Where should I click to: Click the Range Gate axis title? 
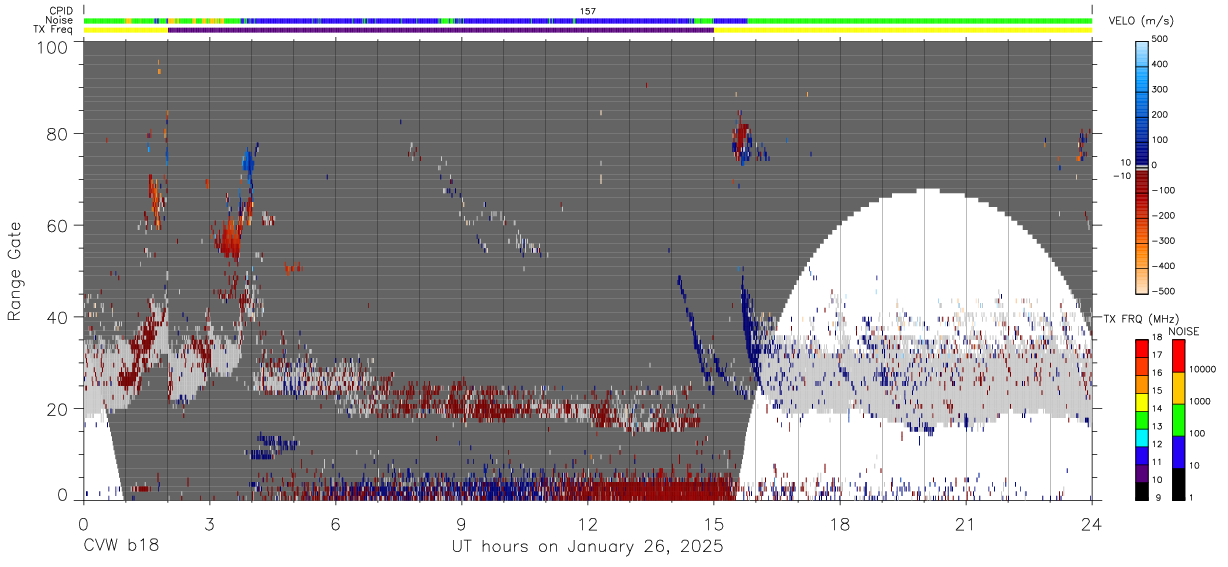pyautogui.click(x=15, y=271)
